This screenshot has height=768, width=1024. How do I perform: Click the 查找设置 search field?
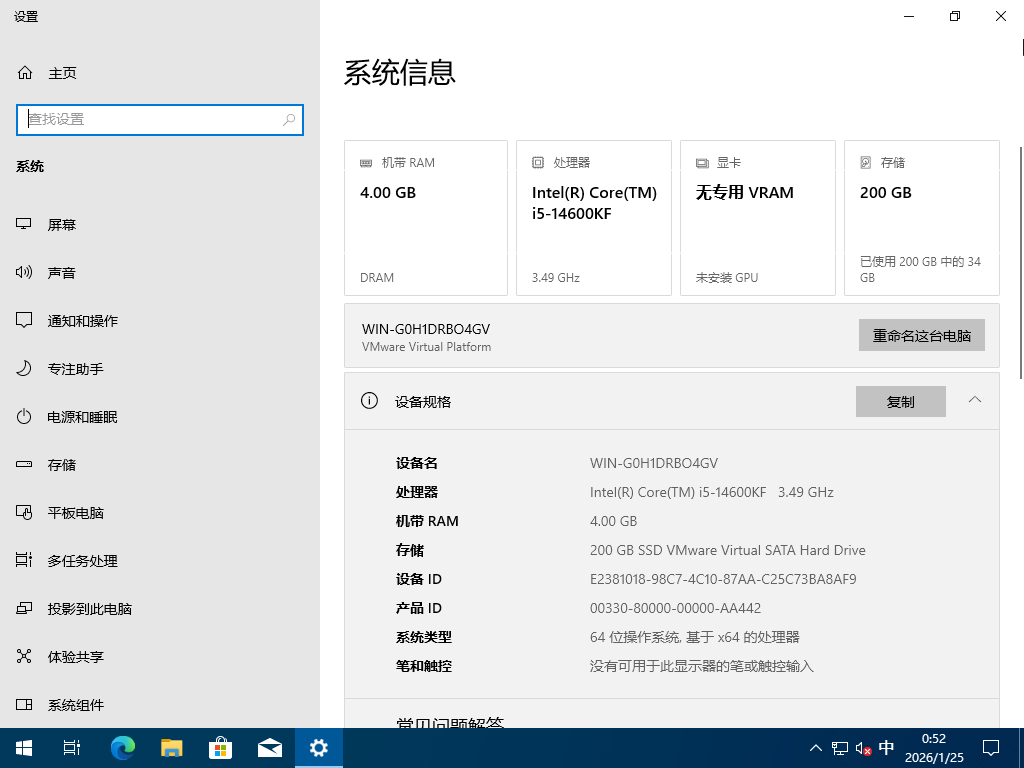[x=160, y=119]
